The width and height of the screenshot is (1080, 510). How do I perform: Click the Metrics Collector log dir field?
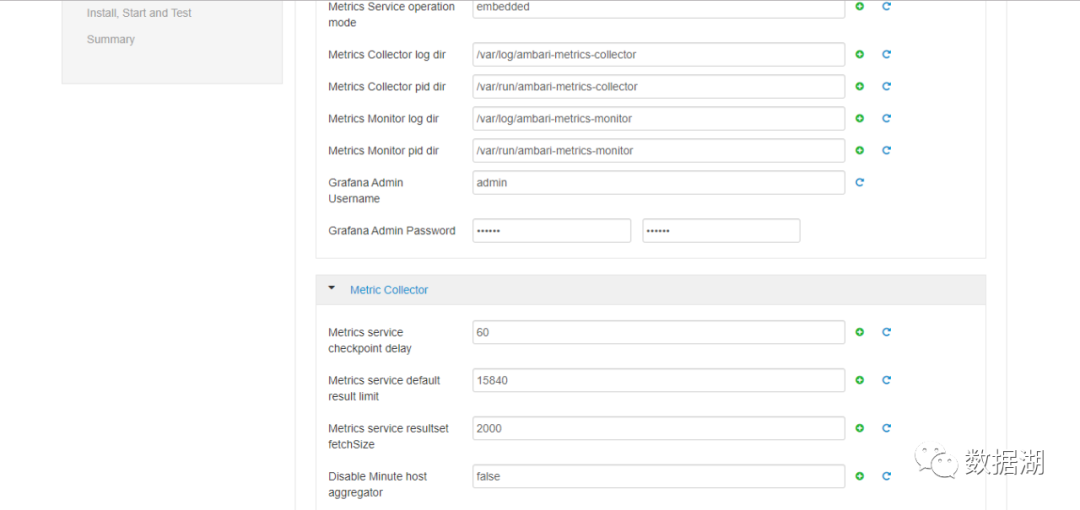658,55
